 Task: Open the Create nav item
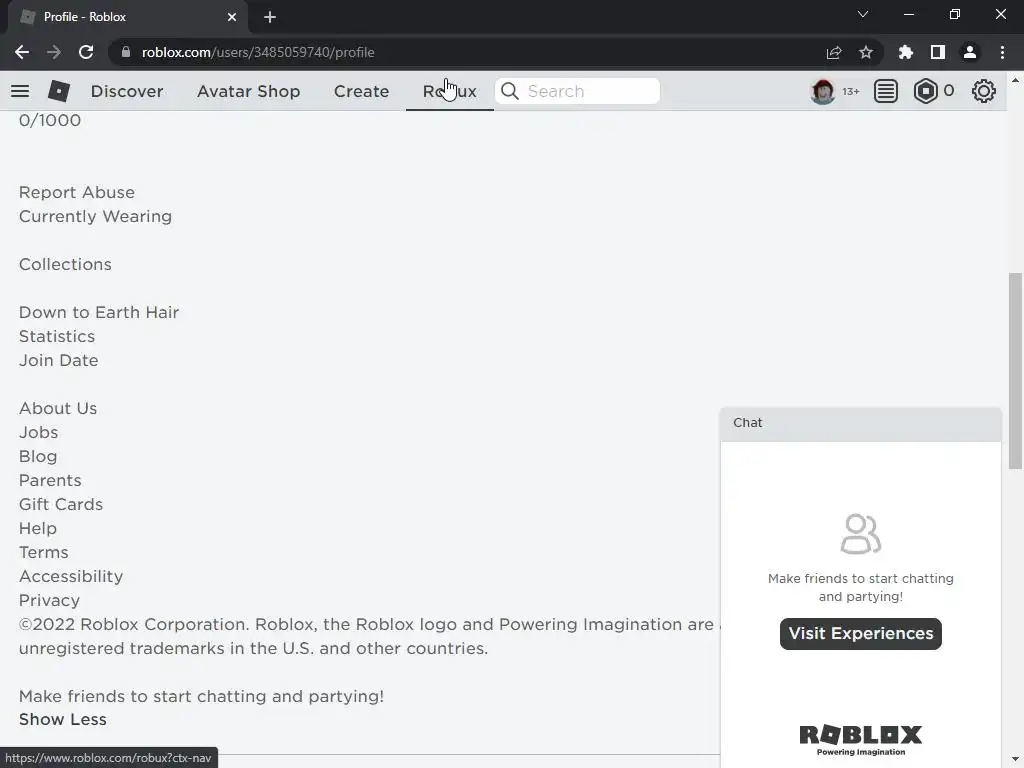tap(361, 91)
